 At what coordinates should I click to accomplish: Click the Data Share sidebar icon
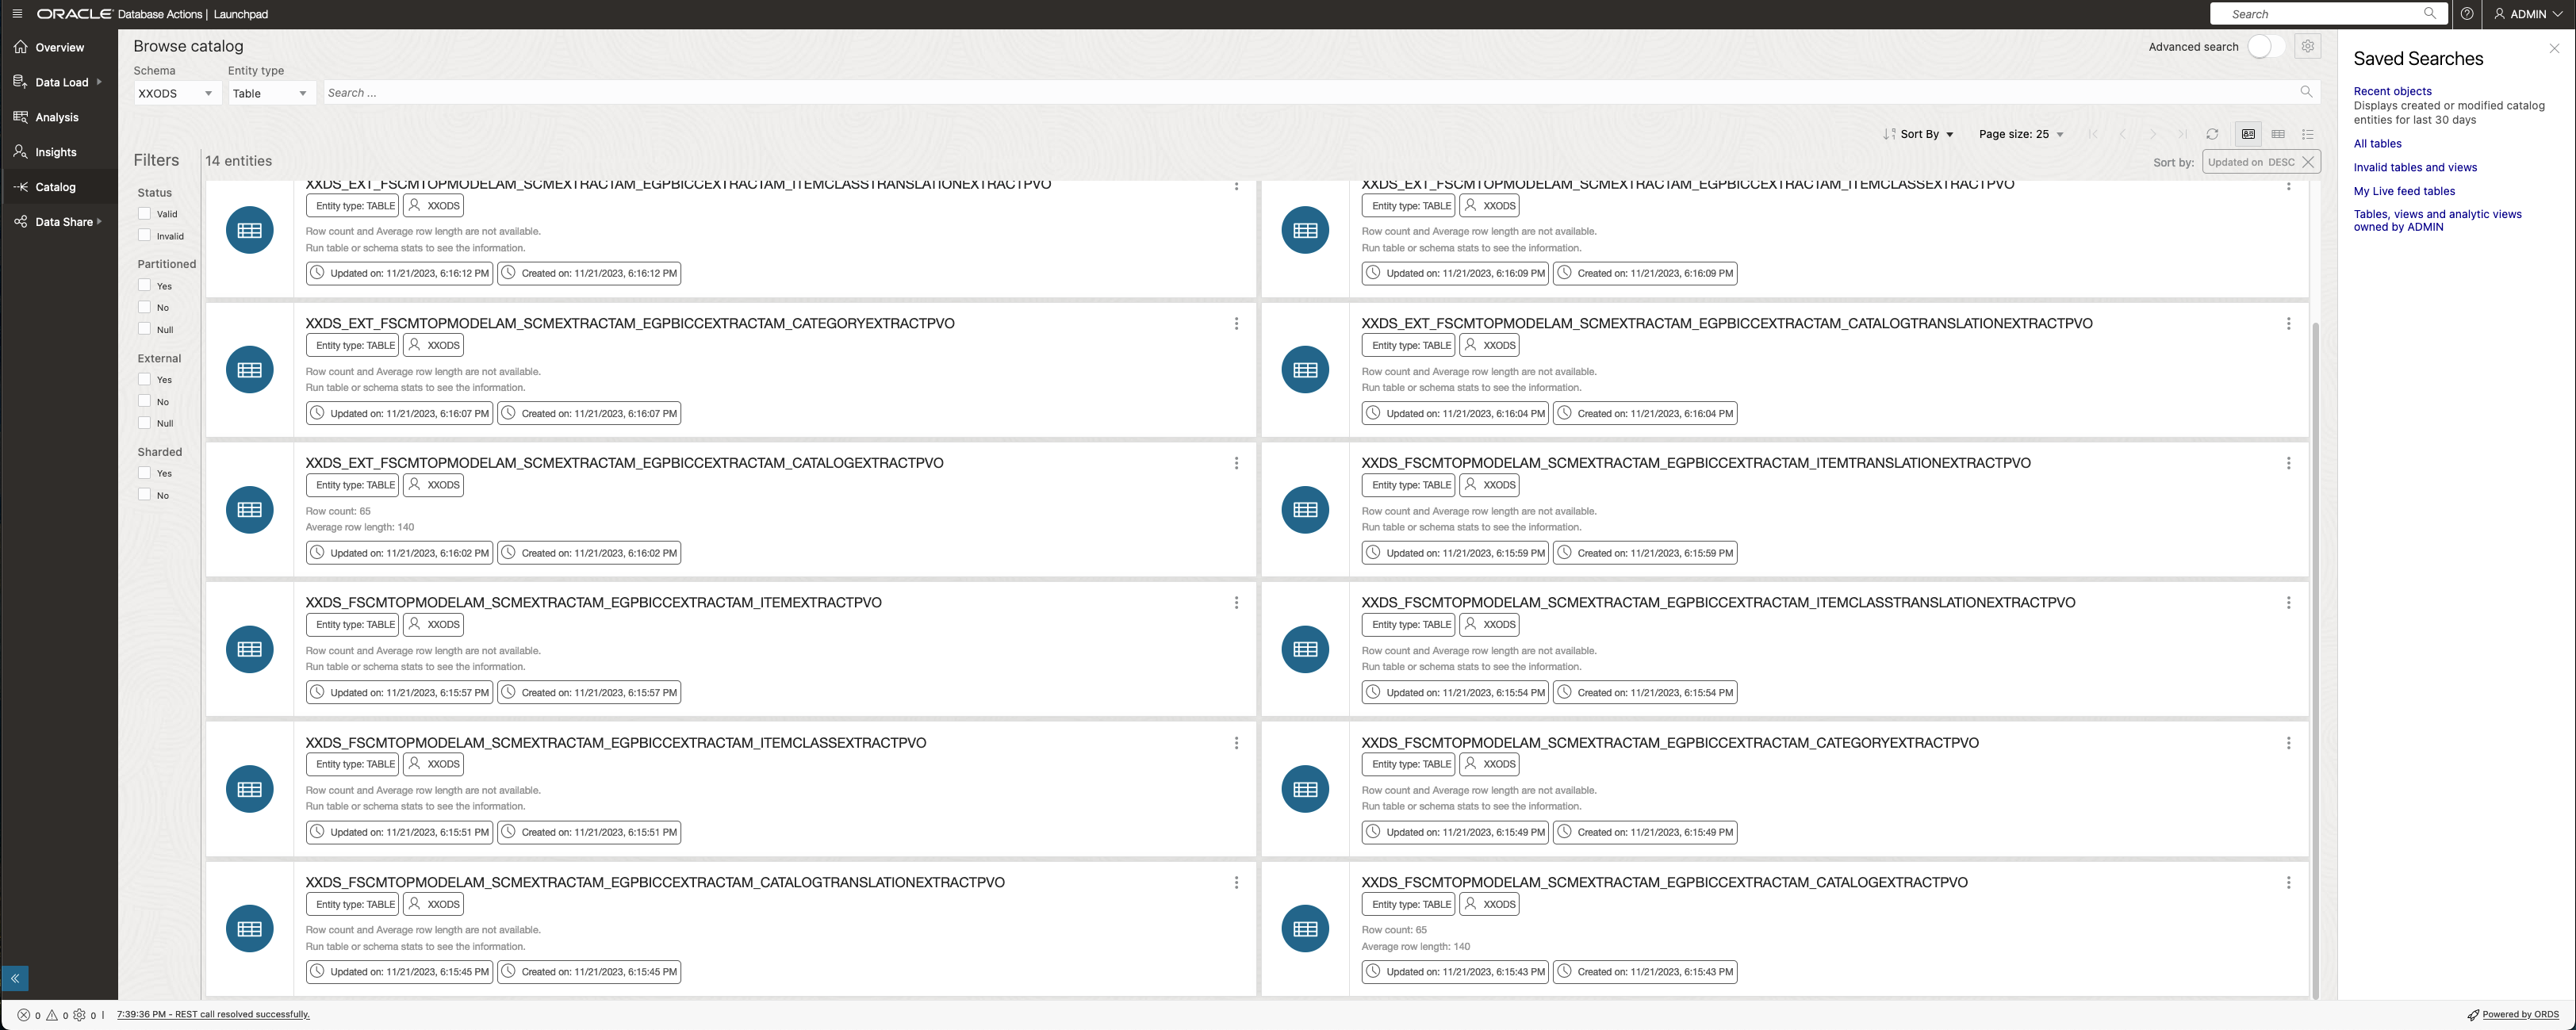20,221
